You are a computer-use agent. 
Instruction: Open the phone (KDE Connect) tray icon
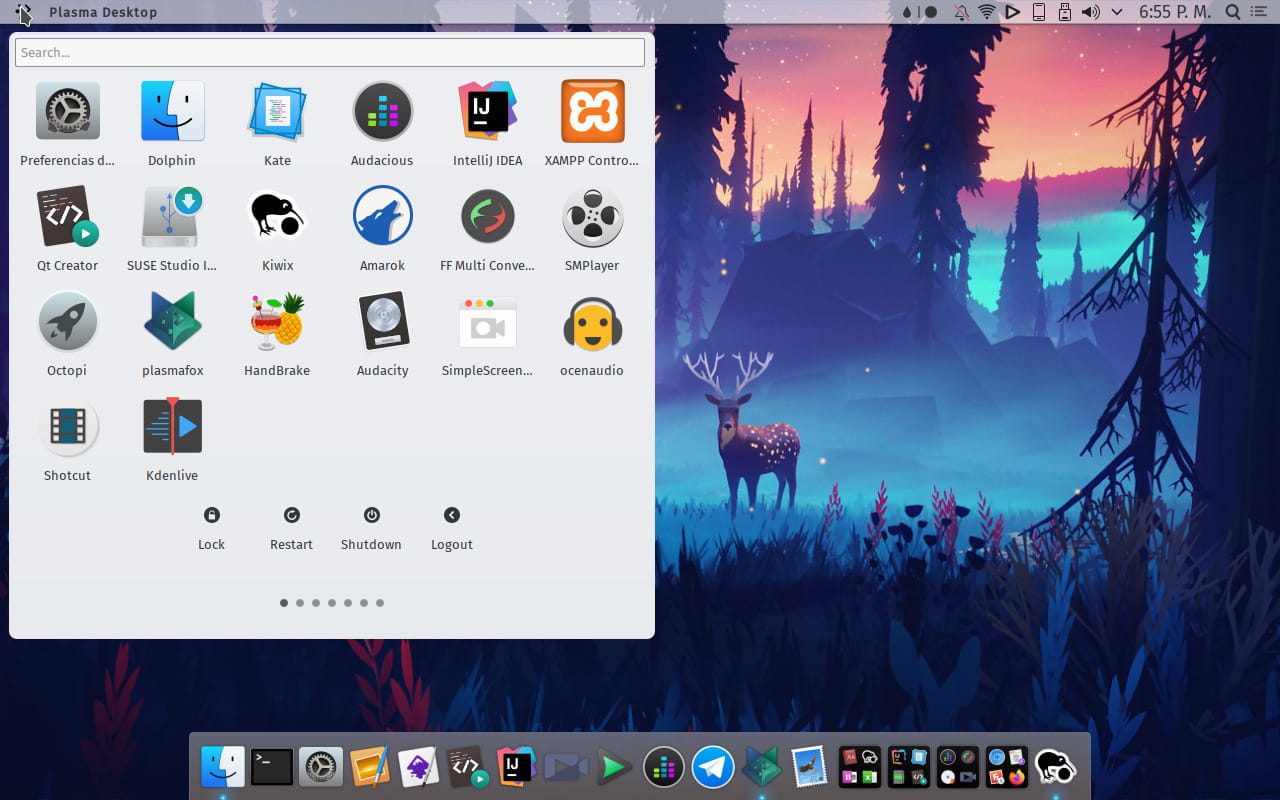pyautogui.click(x=1039, y=12)
